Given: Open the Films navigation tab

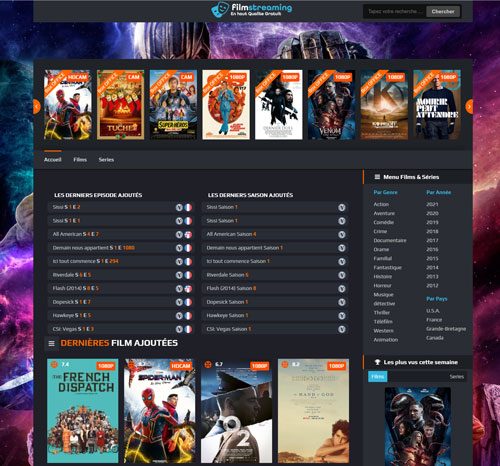Looking at the screenshot, I should click(80, 160).
